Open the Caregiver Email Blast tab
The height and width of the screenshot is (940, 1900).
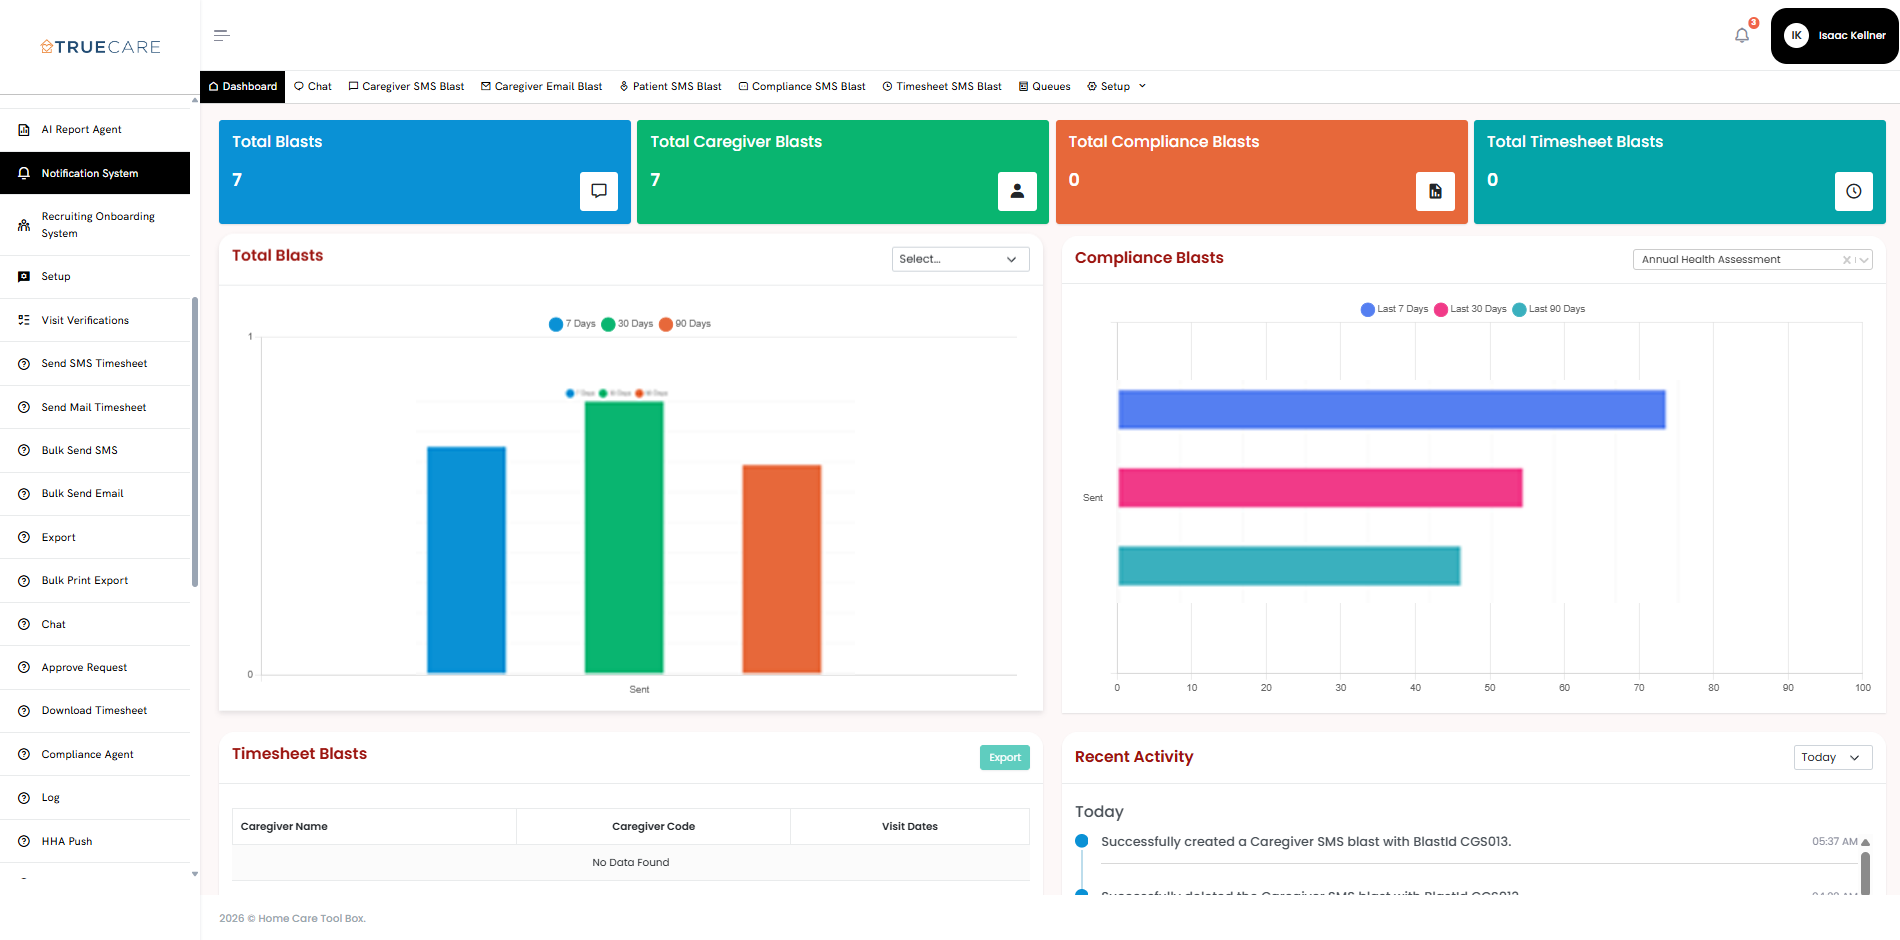pyautogui.click(x=541, y=87)
